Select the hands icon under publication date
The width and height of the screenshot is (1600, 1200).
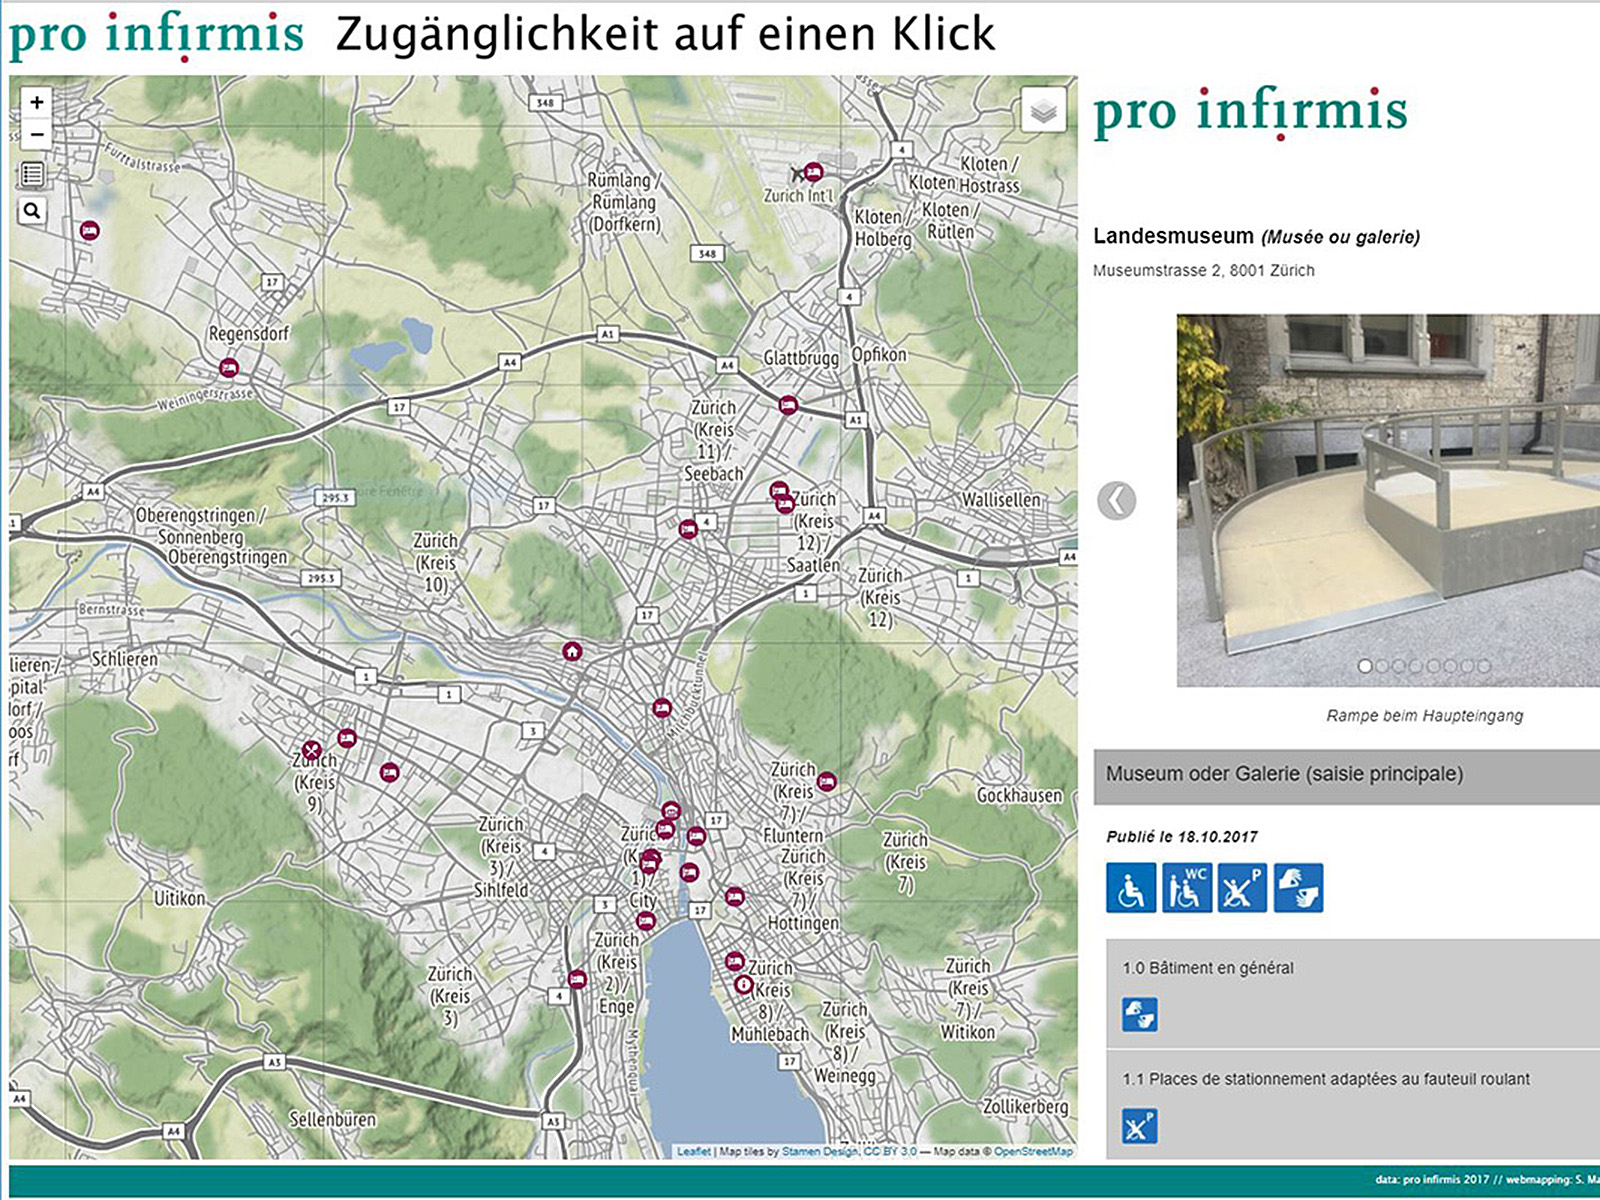pyautogui.click(x=1298, y=888)
